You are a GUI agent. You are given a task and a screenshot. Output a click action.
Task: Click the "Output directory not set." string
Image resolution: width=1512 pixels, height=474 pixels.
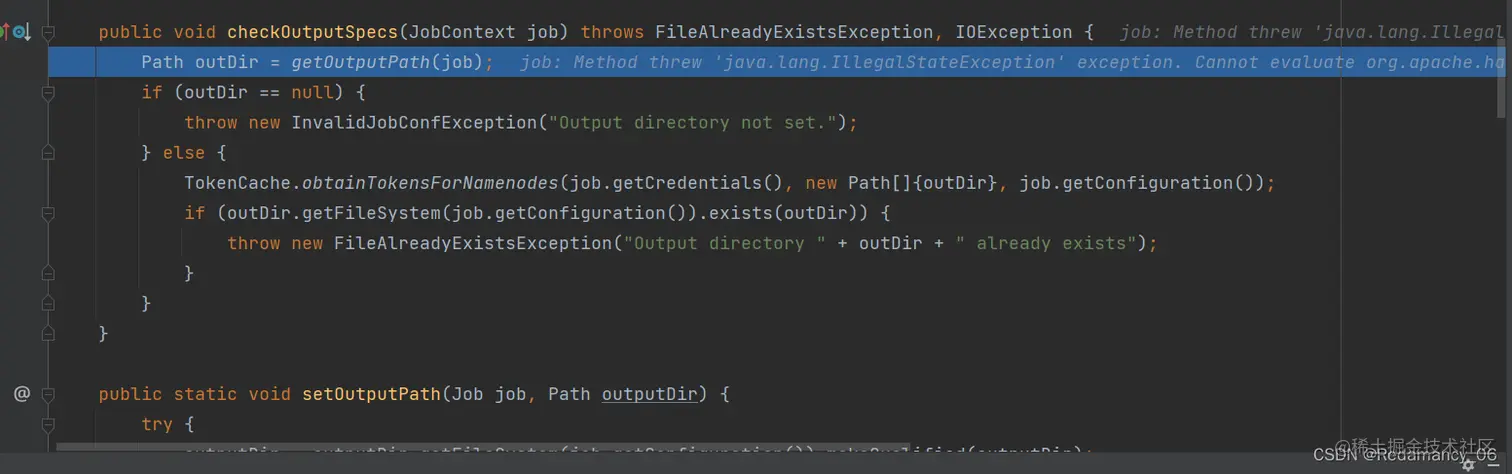point(693,123)
